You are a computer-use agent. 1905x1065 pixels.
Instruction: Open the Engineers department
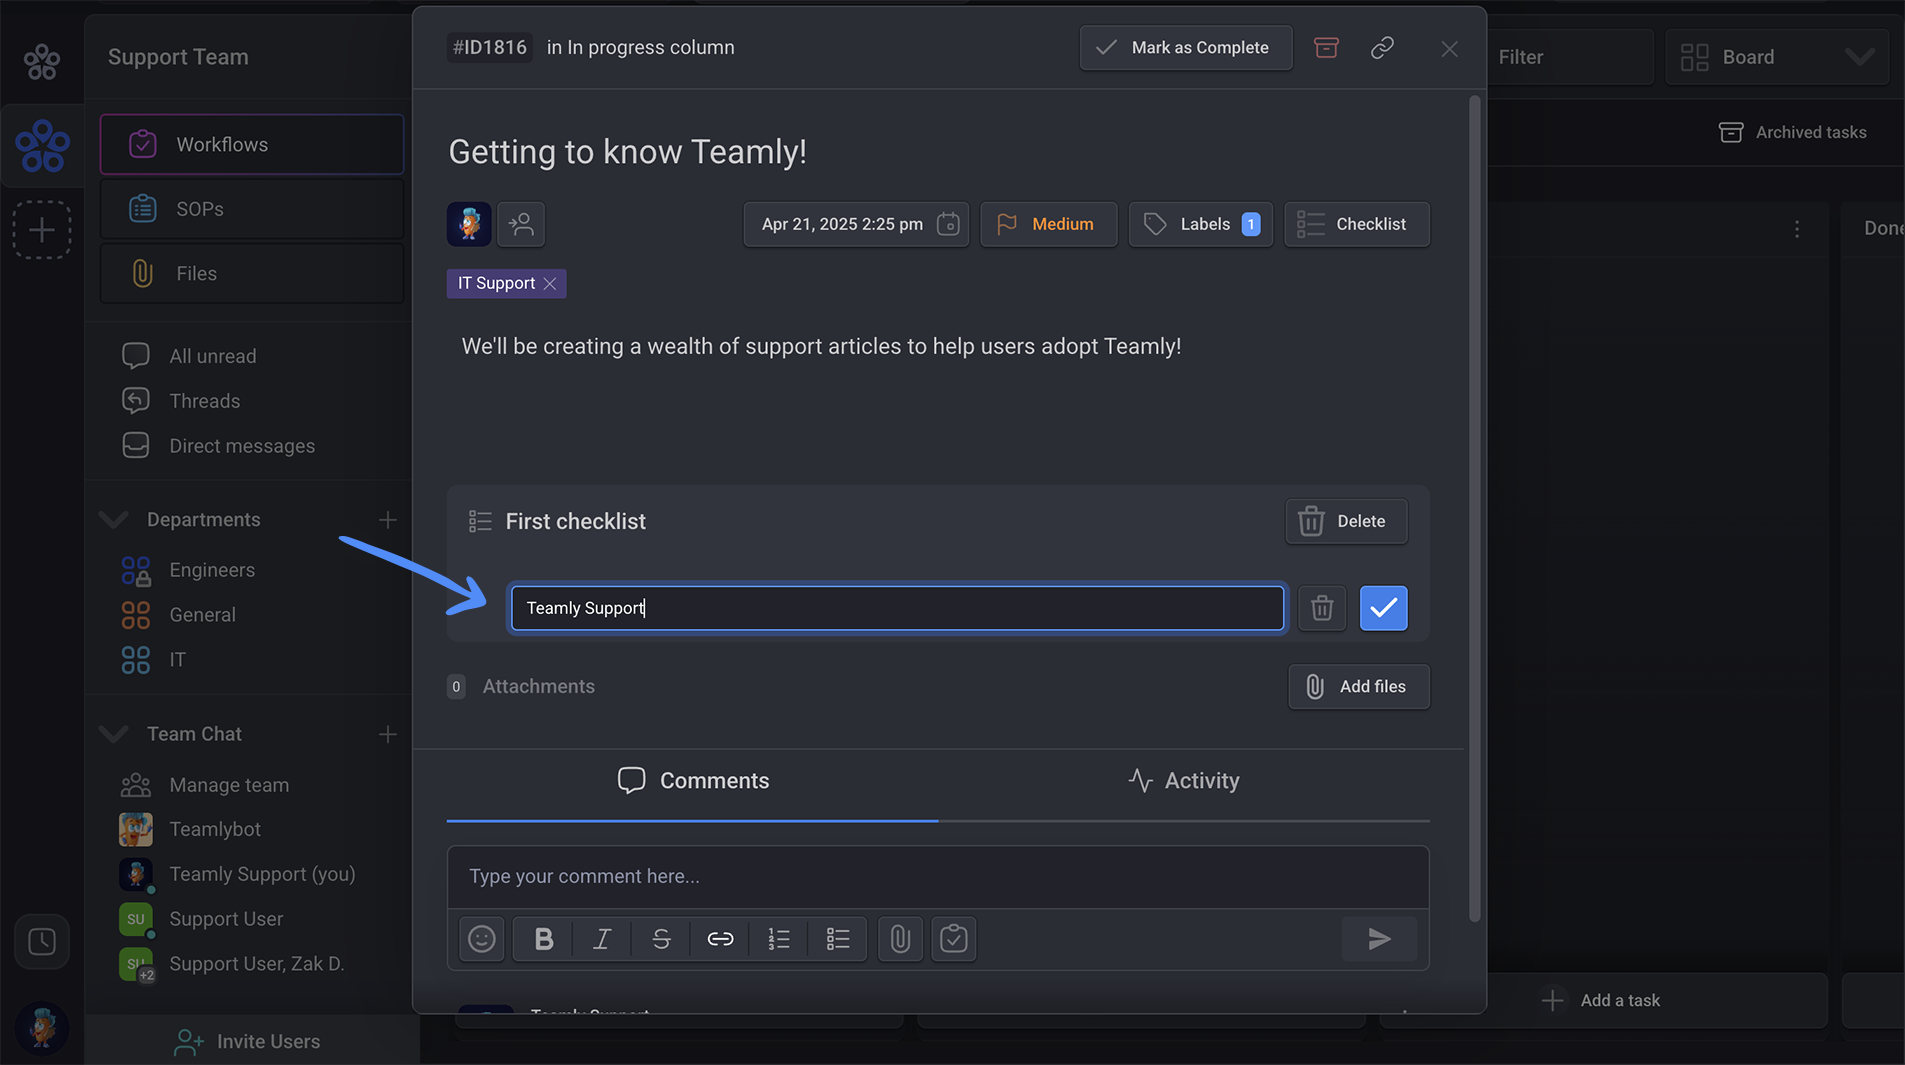click(212, 570)
